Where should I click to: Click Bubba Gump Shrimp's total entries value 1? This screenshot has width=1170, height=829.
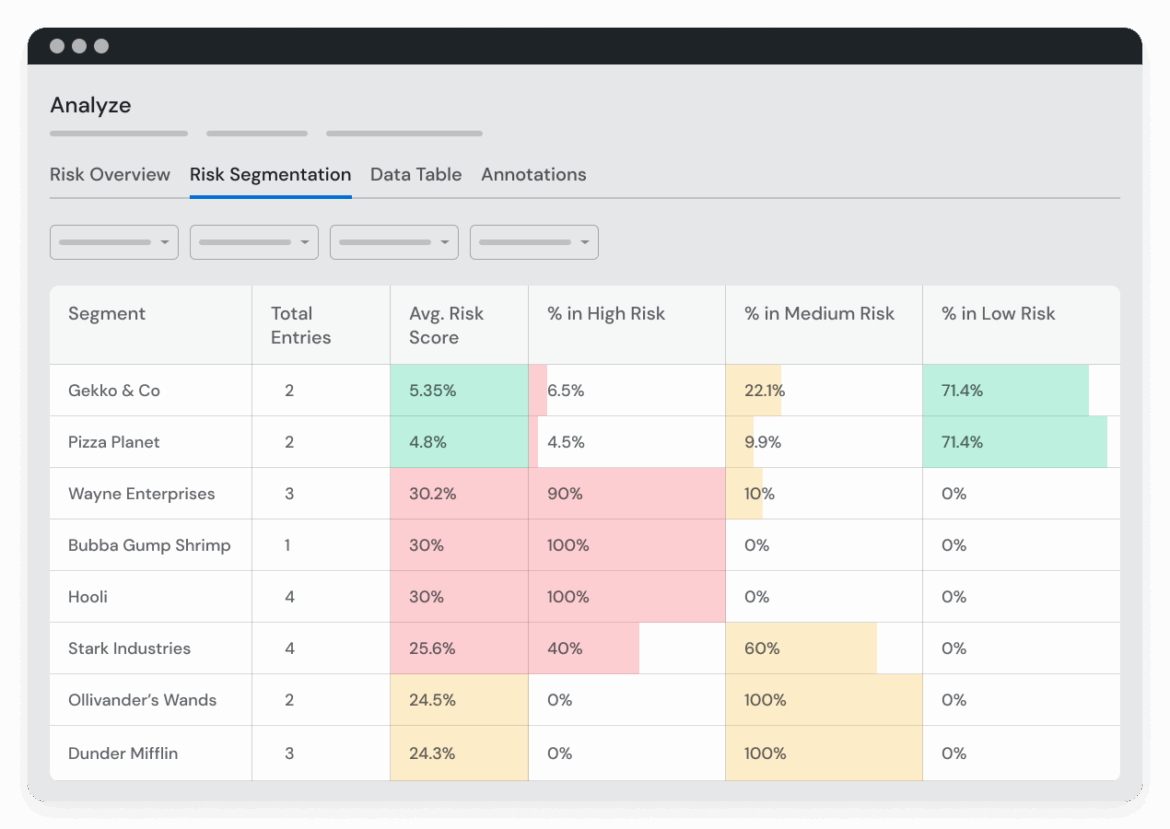pos(287,545)
